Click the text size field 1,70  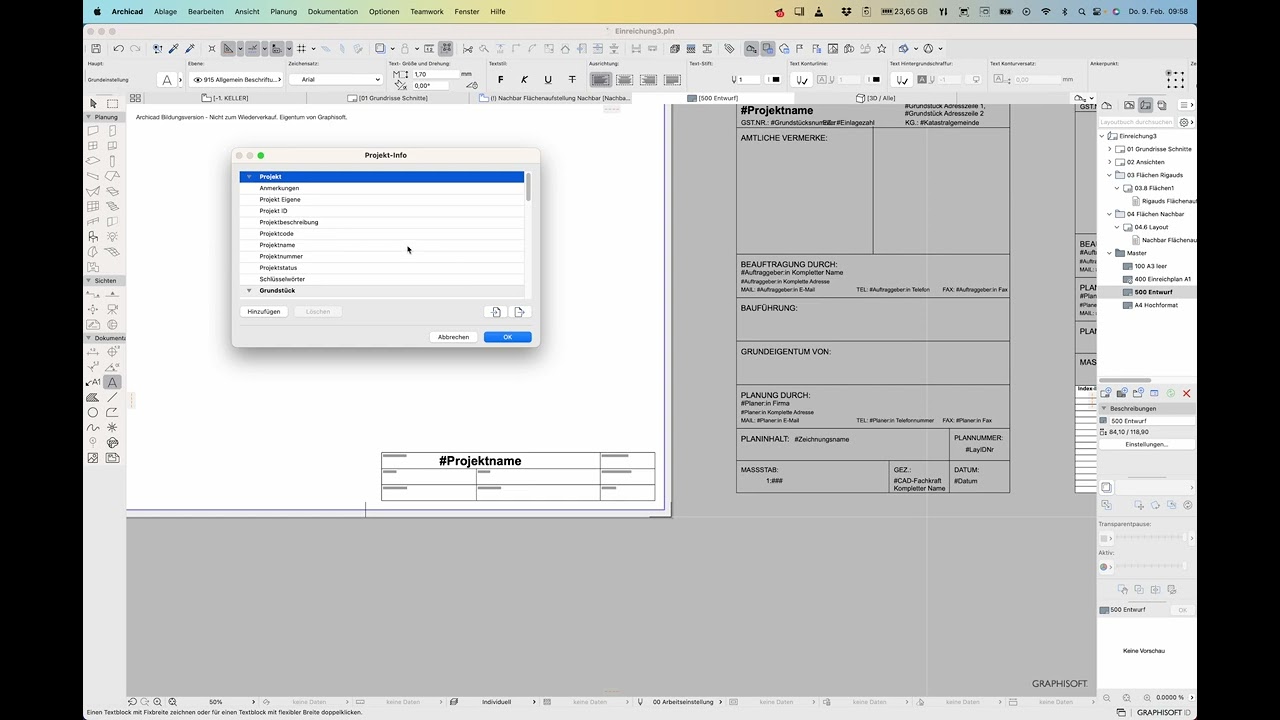tap(435, 74)
